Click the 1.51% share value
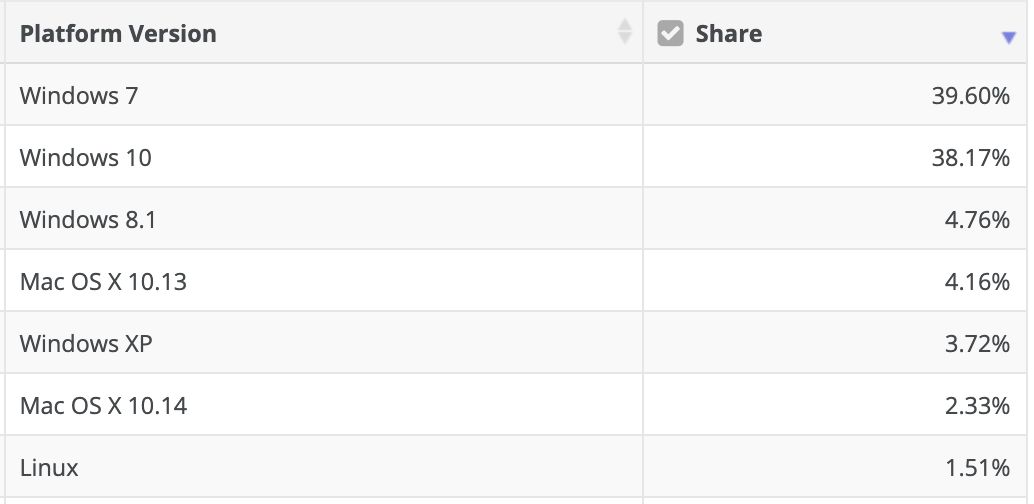Viewport: 1034px width, 504px height. point(975,467)
